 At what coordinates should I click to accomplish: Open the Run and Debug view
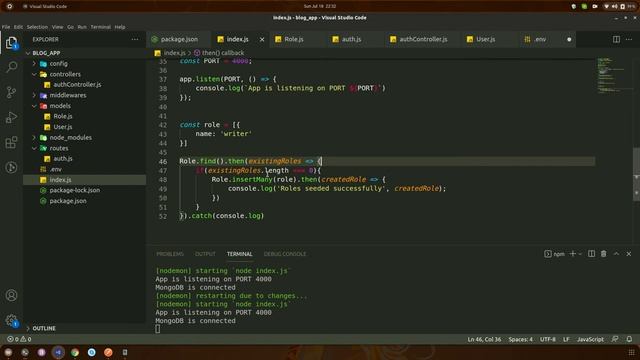tap(11, 118)
